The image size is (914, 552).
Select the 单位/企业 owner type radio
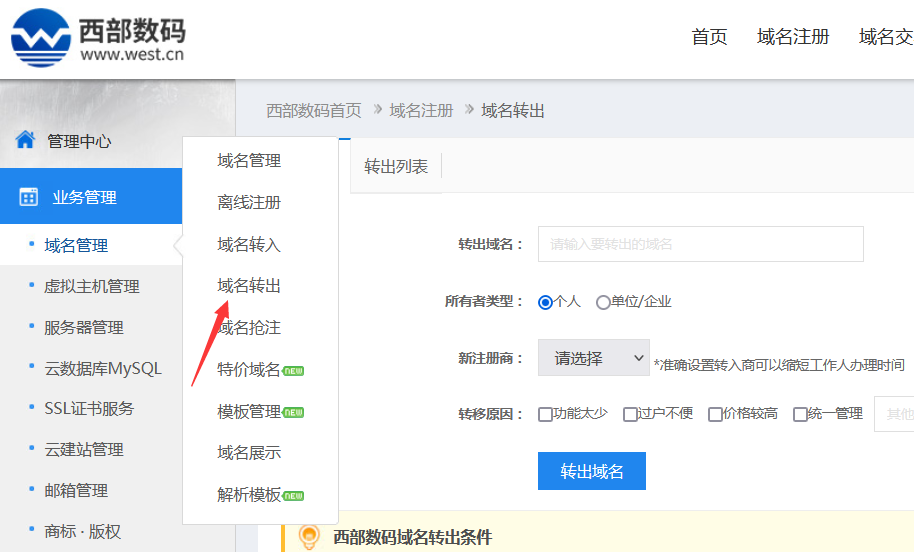click(603, 302)
